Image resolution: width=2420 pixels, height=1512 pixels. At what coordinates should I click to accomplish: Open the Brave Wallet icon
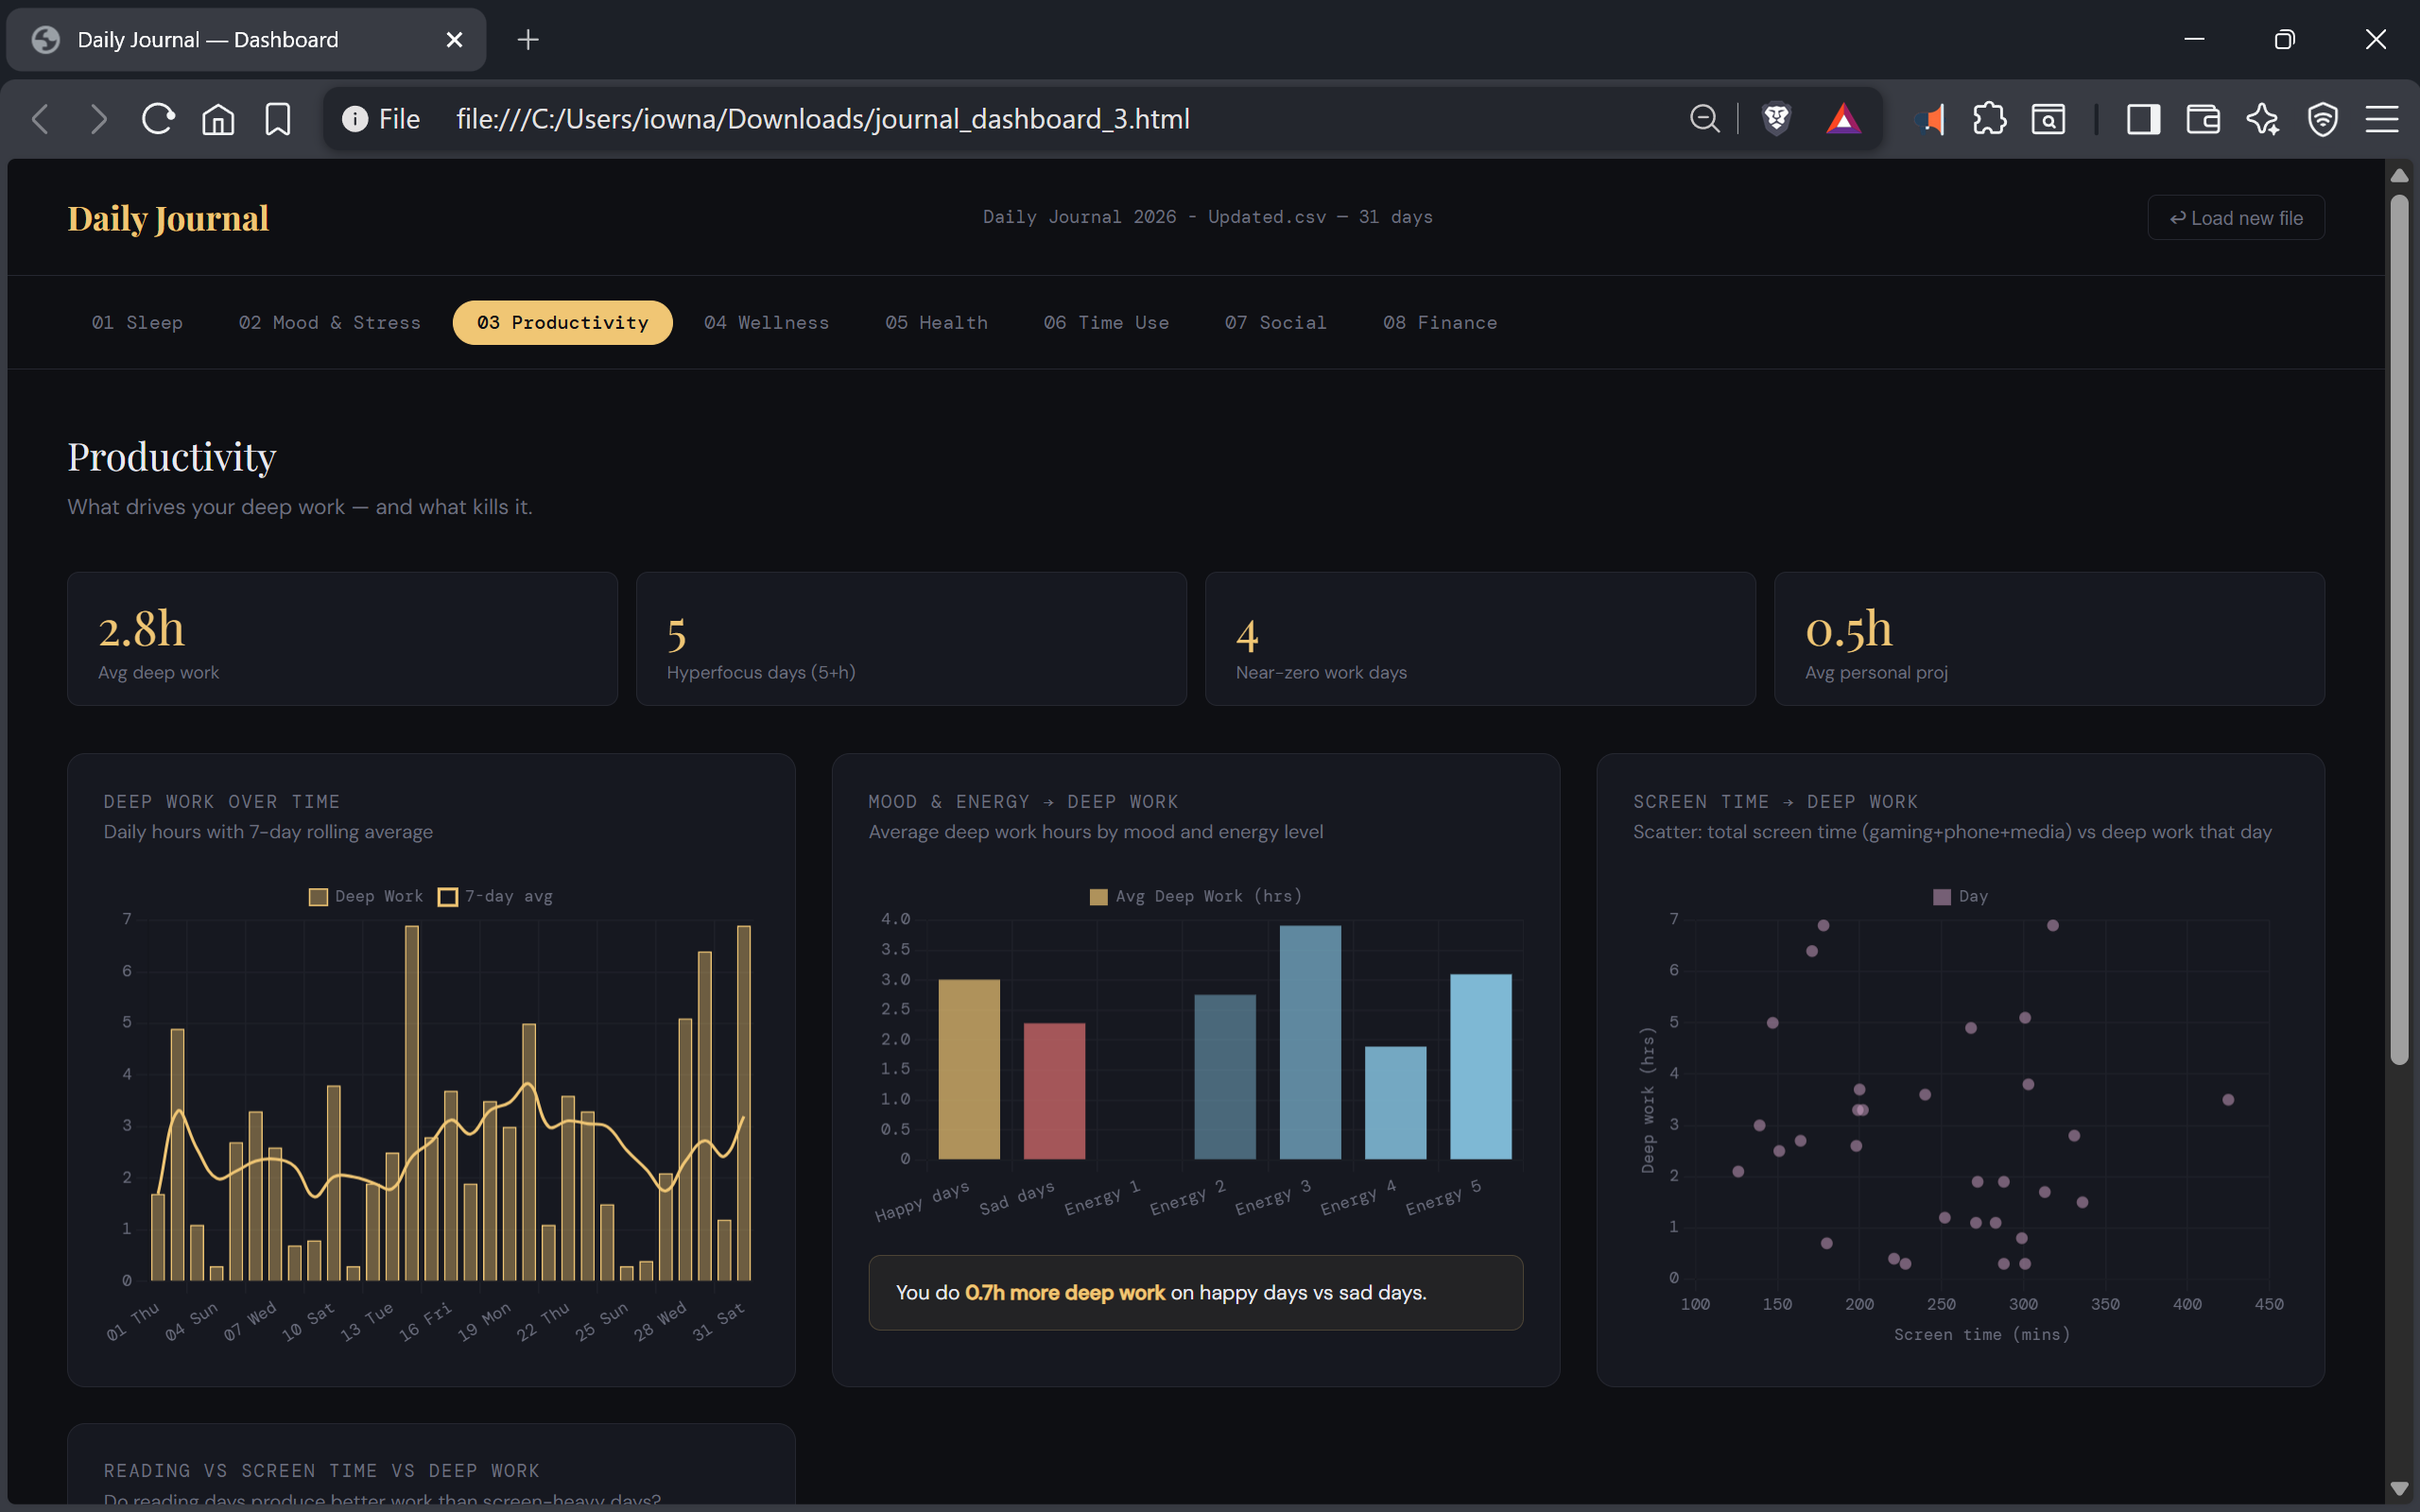pos(2203,119)
